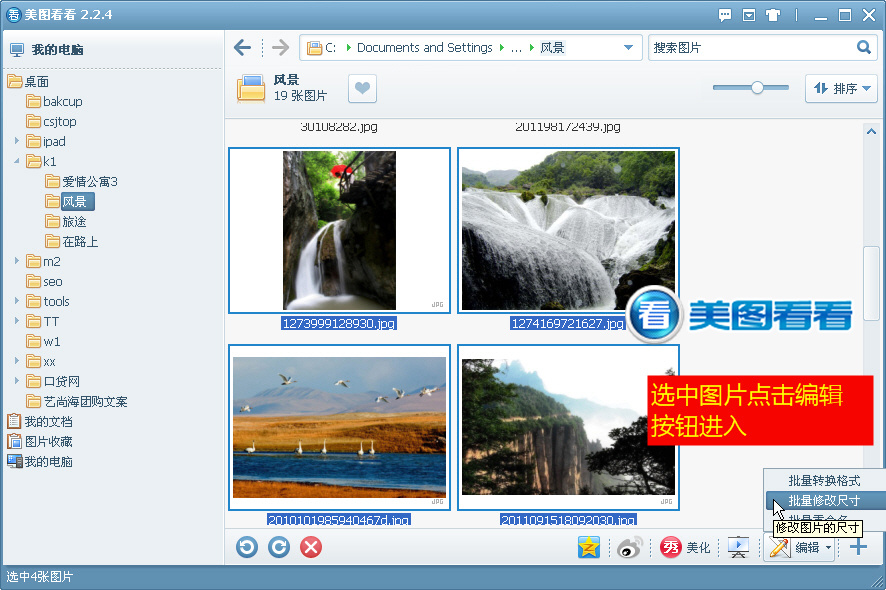Viewport: 886px width, 590px height.
Task: Click Documents and Settings in path
Action: coord(425,47)
